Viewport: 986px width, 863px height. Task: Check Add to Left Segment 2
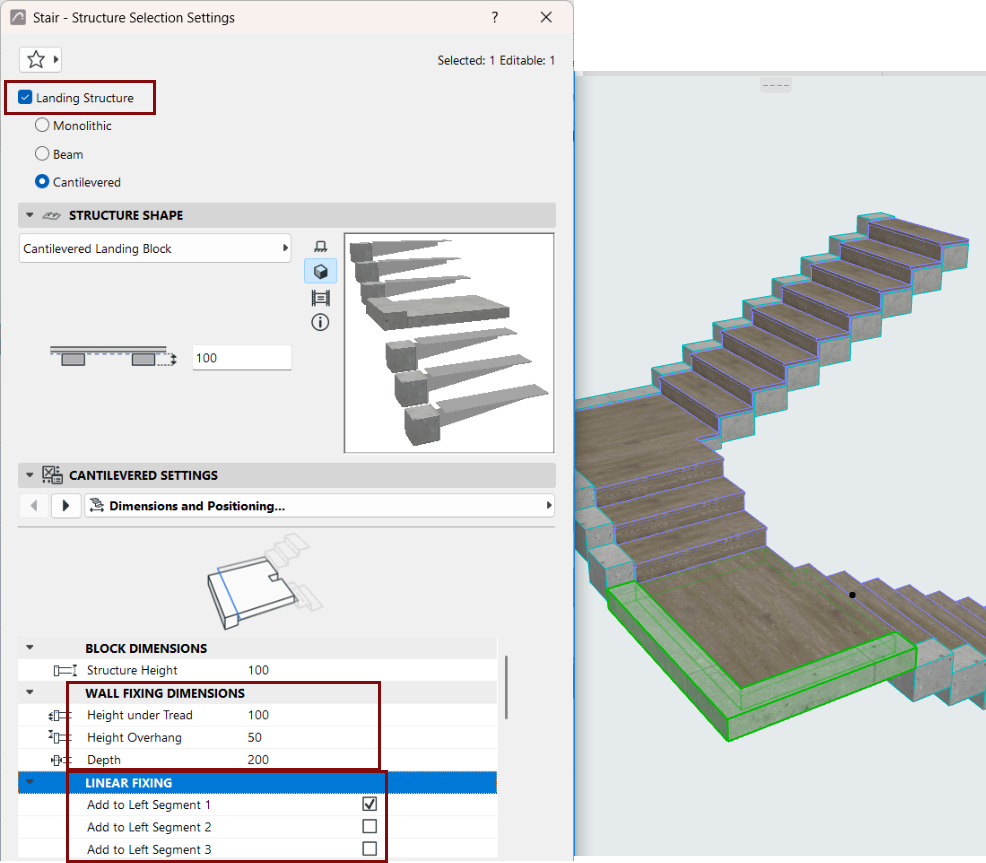coord(370,827)
